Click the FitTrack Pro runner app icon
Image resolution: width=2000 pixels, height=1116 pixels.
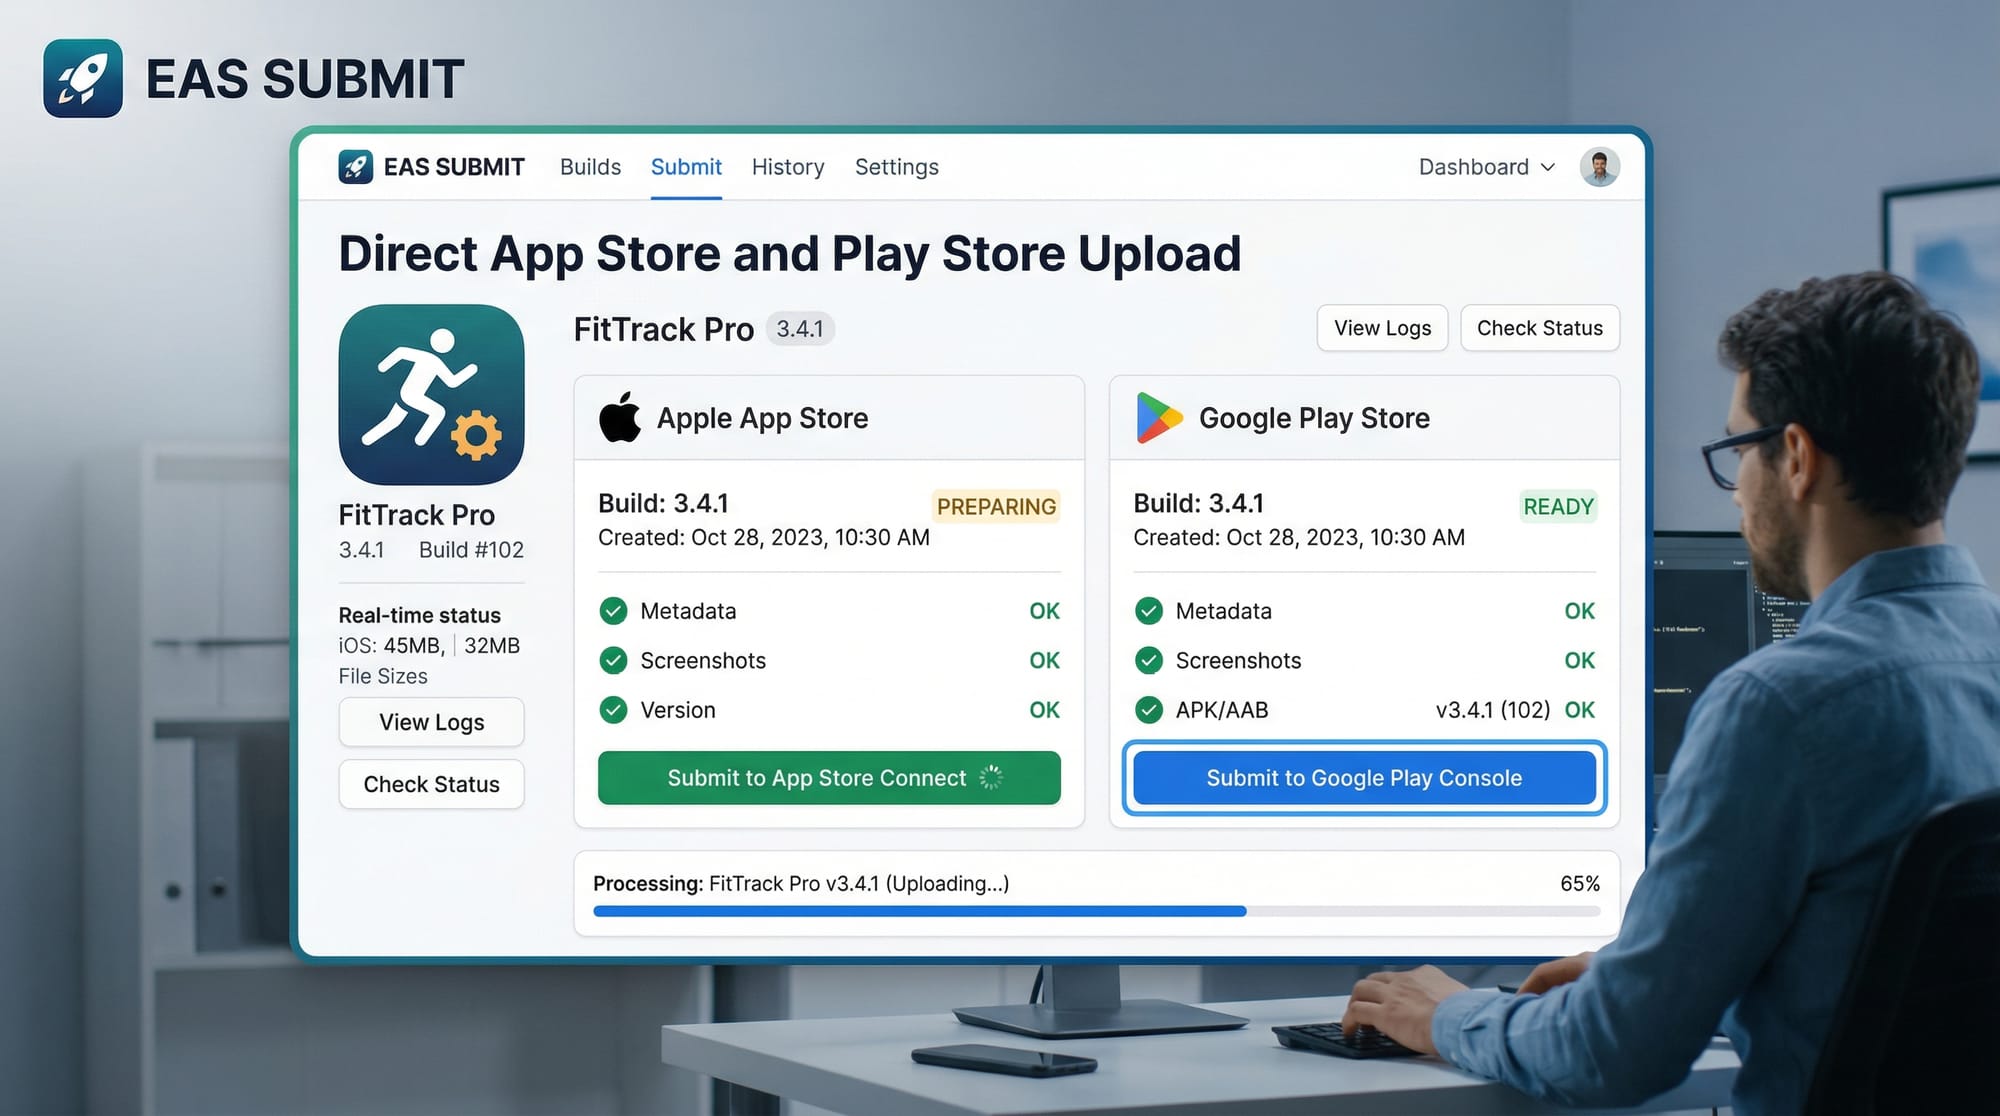tap(431, 395)
